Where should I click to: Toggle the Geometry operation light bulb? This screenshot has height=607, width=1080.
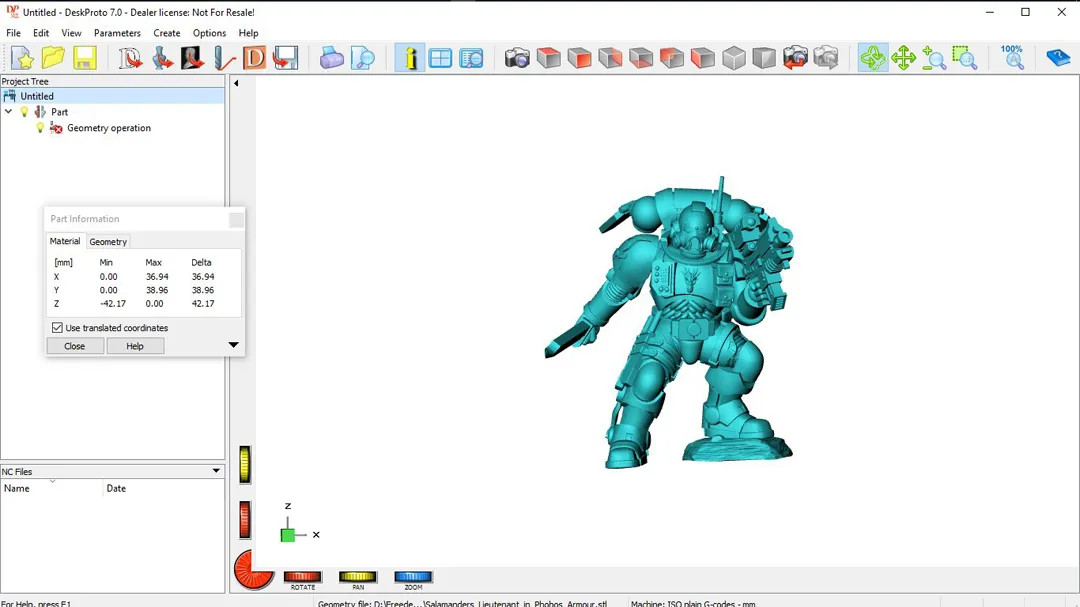[x=40, y=127]
